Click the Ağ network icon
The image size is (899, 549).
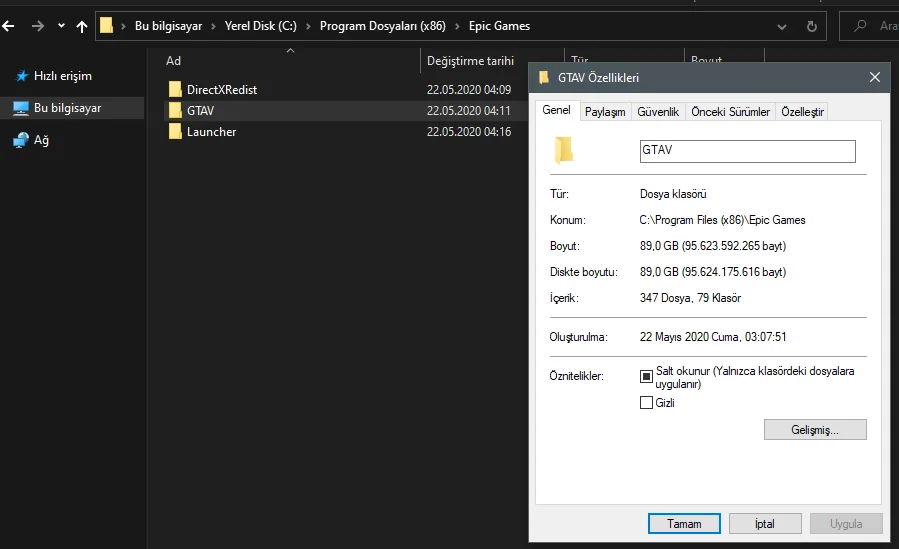[21, 140]
